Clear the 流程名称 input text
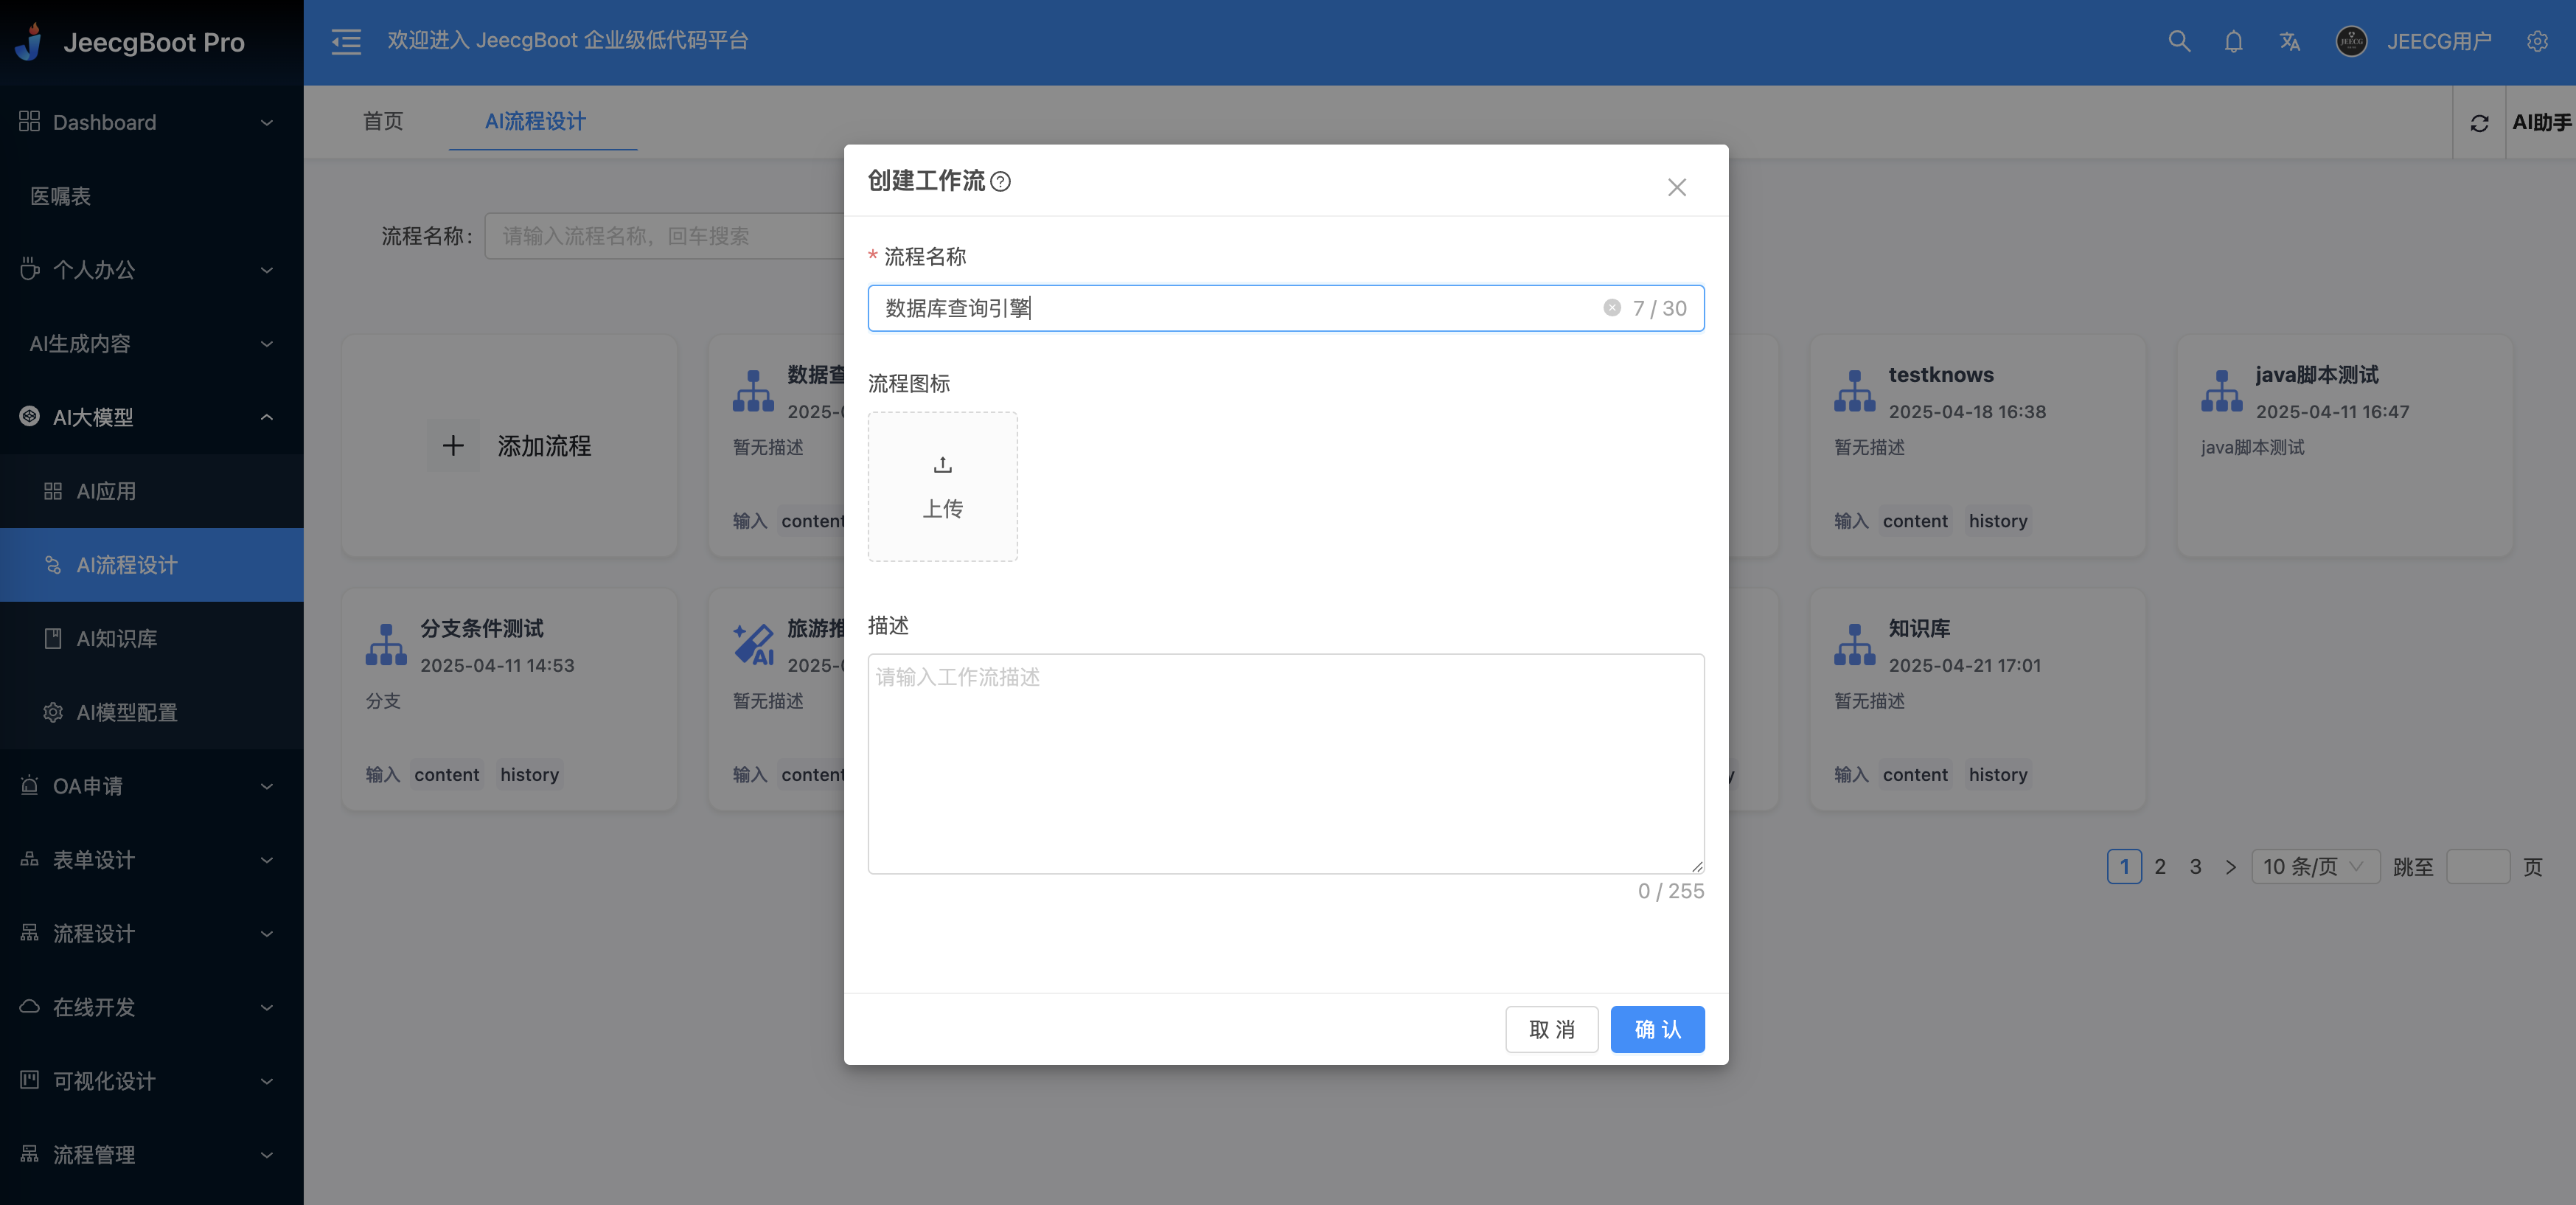Screen dimensions: 2576x1205 (1612, 307)
